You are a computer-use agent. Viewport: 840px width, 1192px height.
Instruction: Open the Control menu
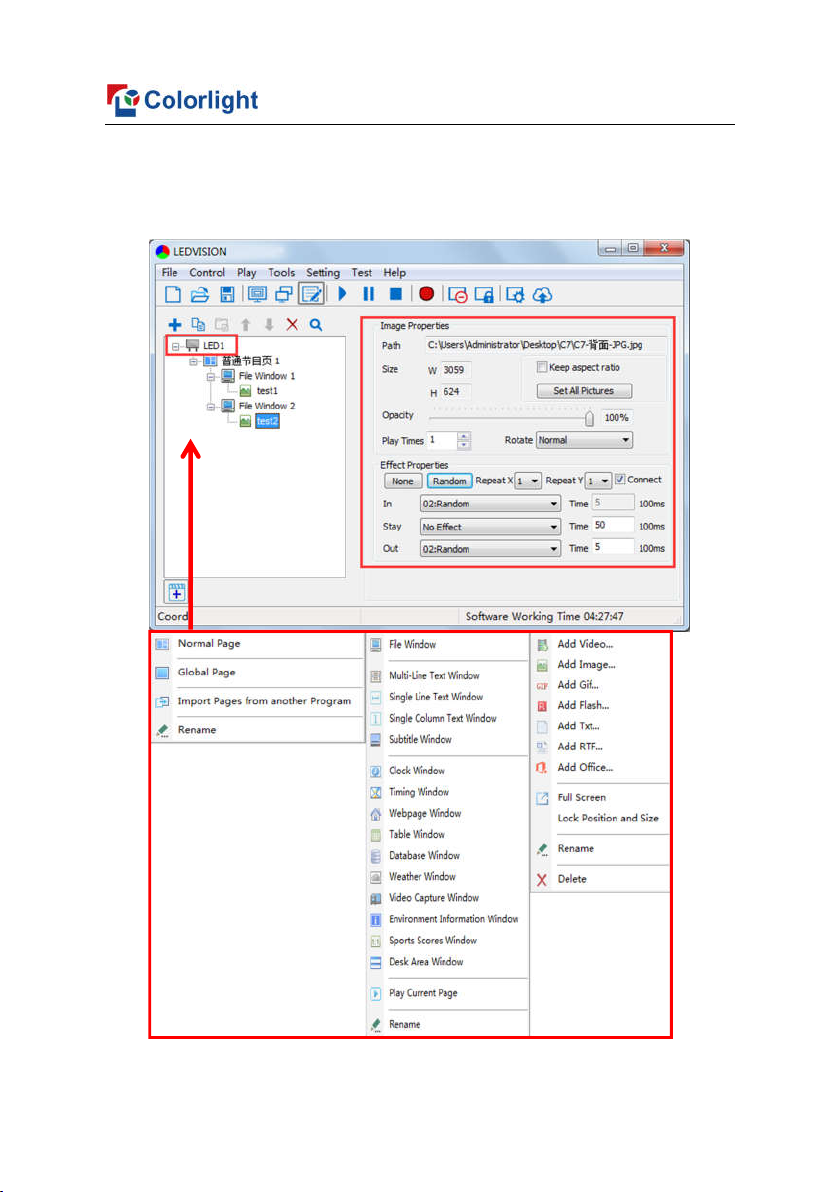pos(207,272)
